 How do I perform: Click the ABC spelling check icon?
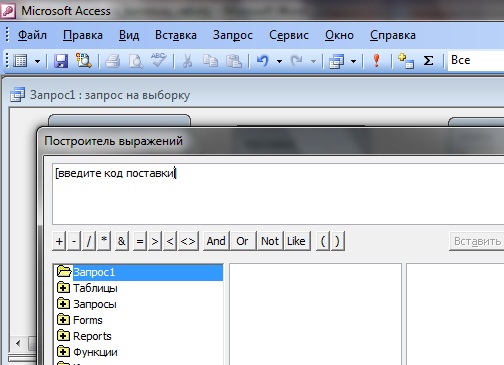(158, 60)
